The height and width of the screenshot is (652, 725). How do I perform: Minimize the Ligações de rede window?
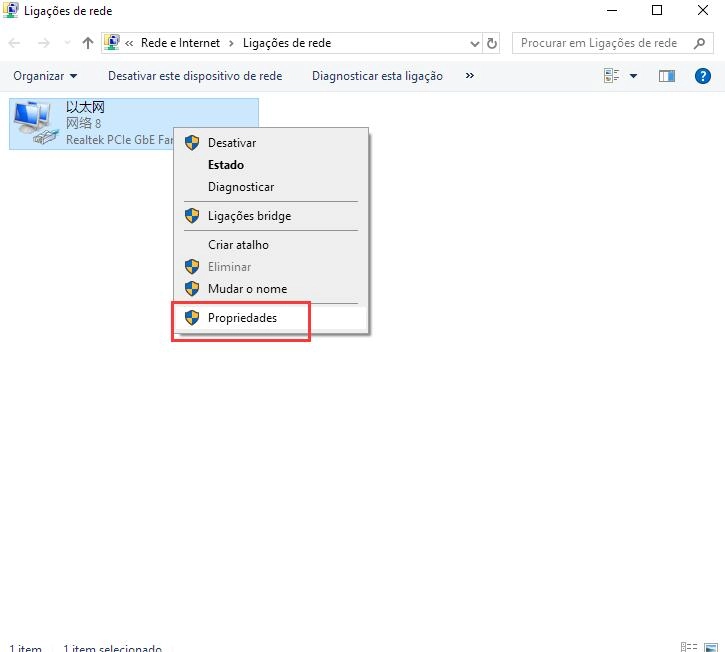612,10
